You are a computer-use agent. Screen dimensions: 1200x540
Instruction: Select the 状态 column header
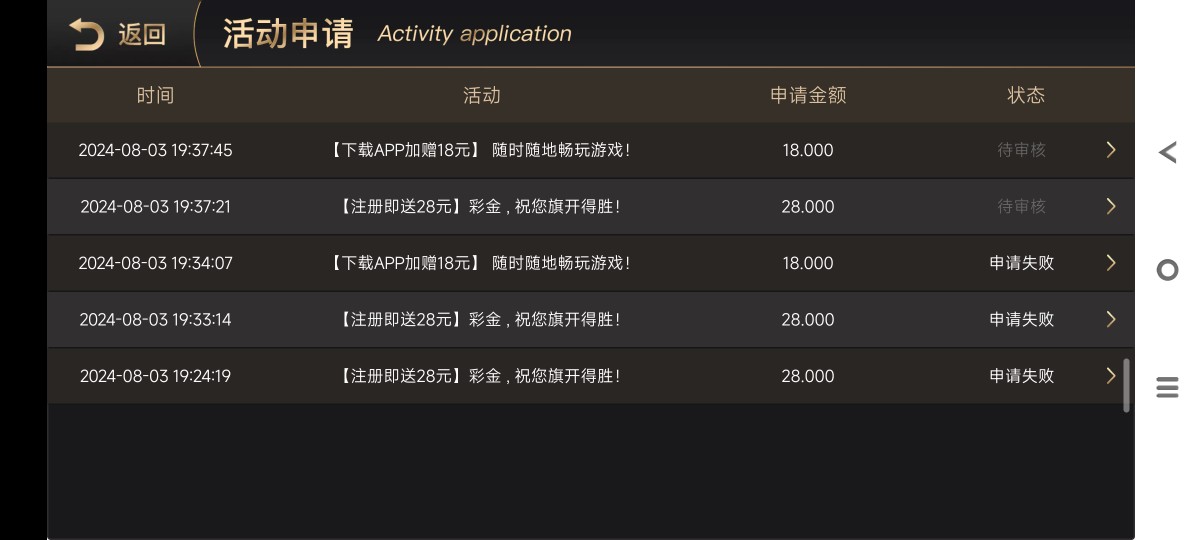[x=1026, y=95]
